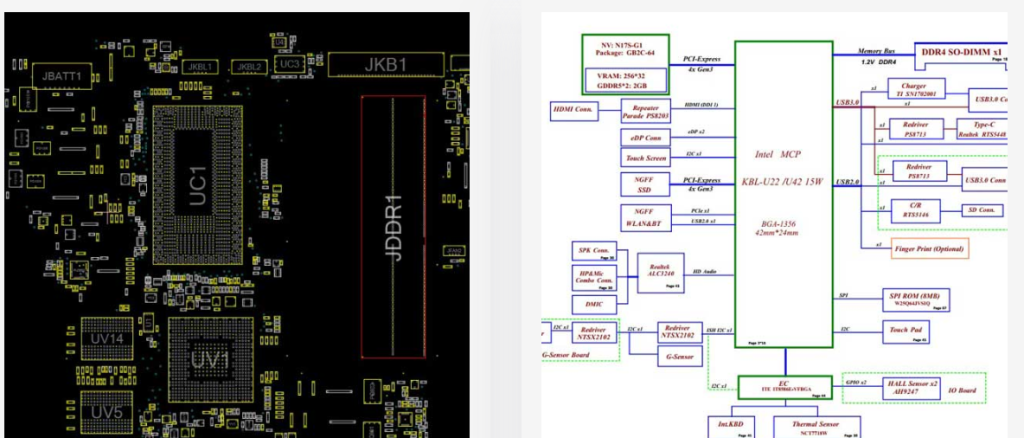Viewport: 1024px width, 438px height.
Task: Click the G-Sensor Board label
Action: pos(566,355)
